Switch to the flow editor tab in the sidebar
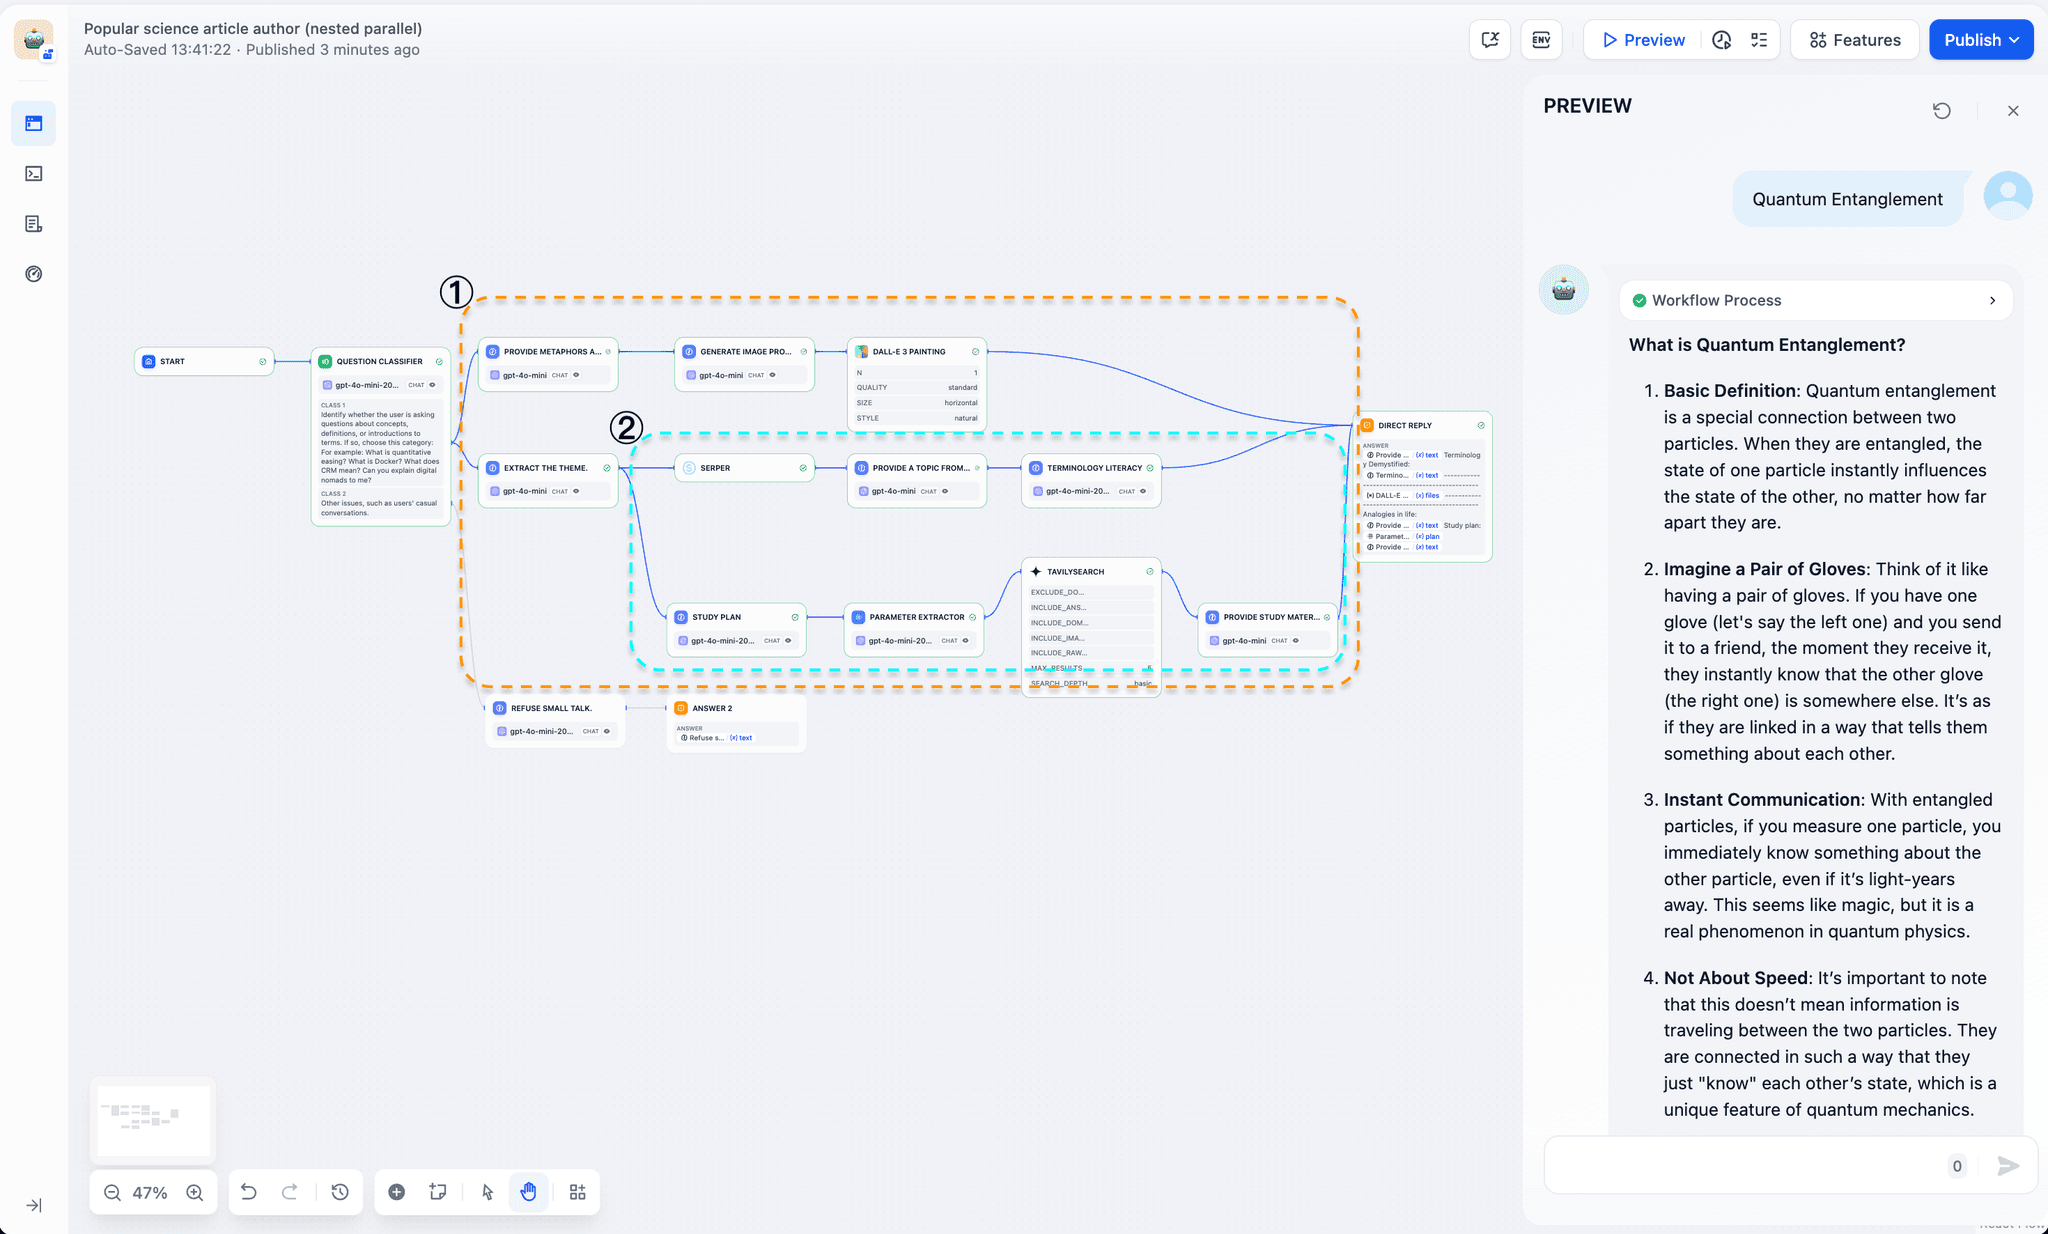This screenshot has height=1234, width=2048. pos(33,123)
